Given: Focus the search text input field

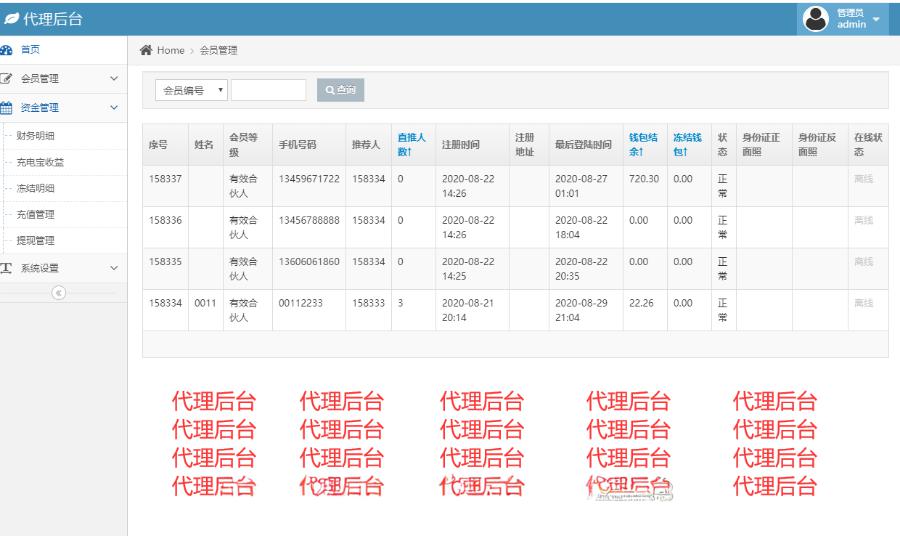Looking at the screenshot, I should (x=269, y=90).
